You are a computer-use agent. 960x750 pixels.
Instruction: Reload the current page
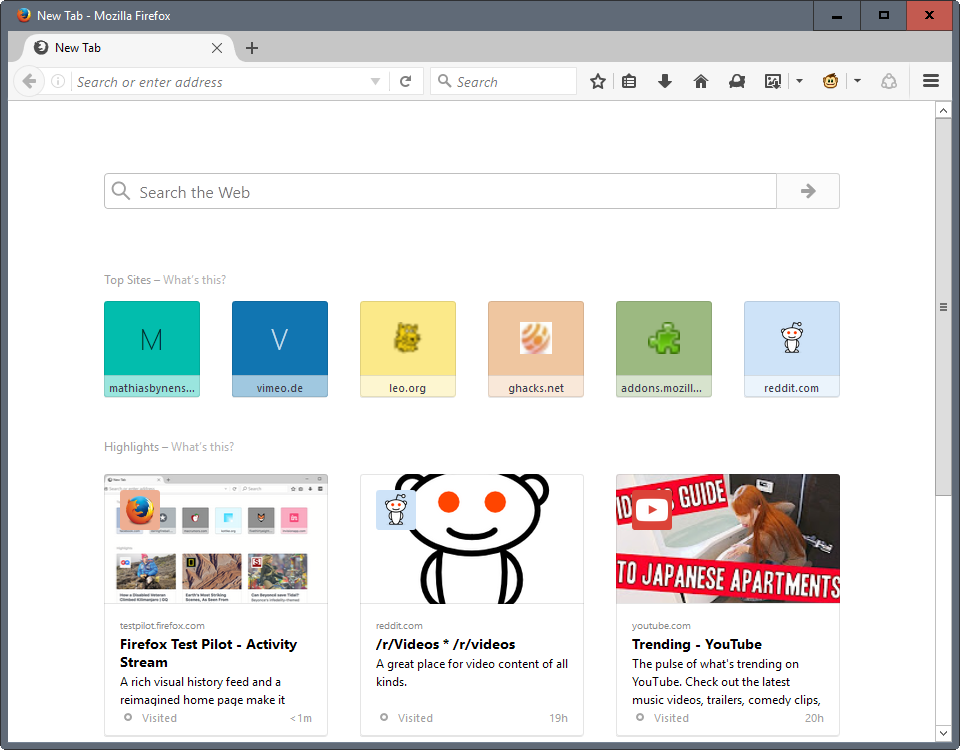(405, 81)
